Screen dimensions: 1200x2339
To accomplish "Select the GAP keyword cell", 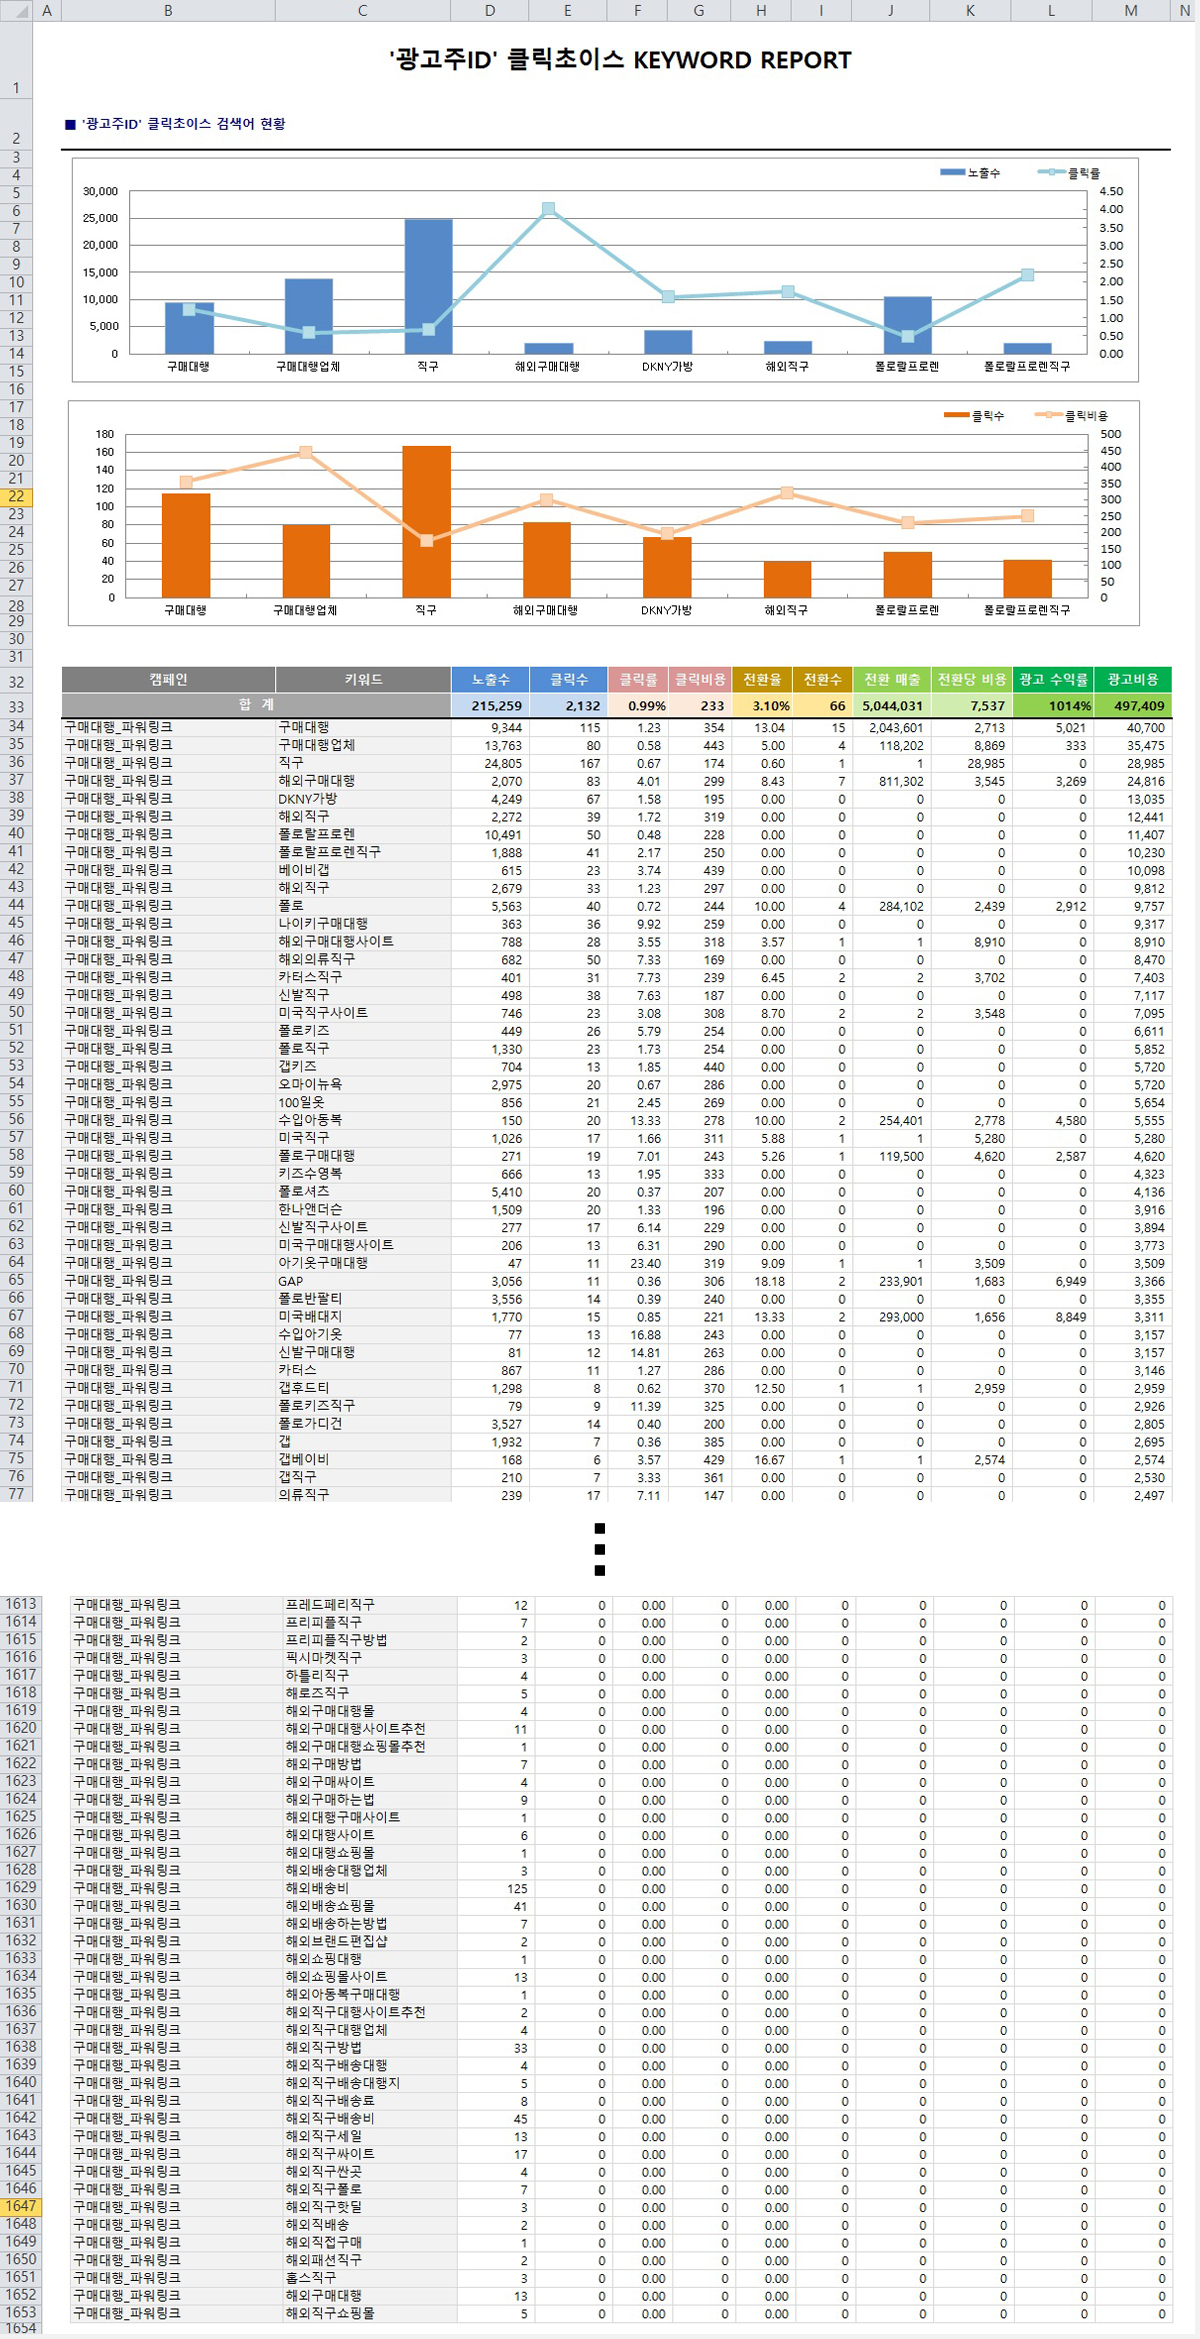I will 362,1281.
